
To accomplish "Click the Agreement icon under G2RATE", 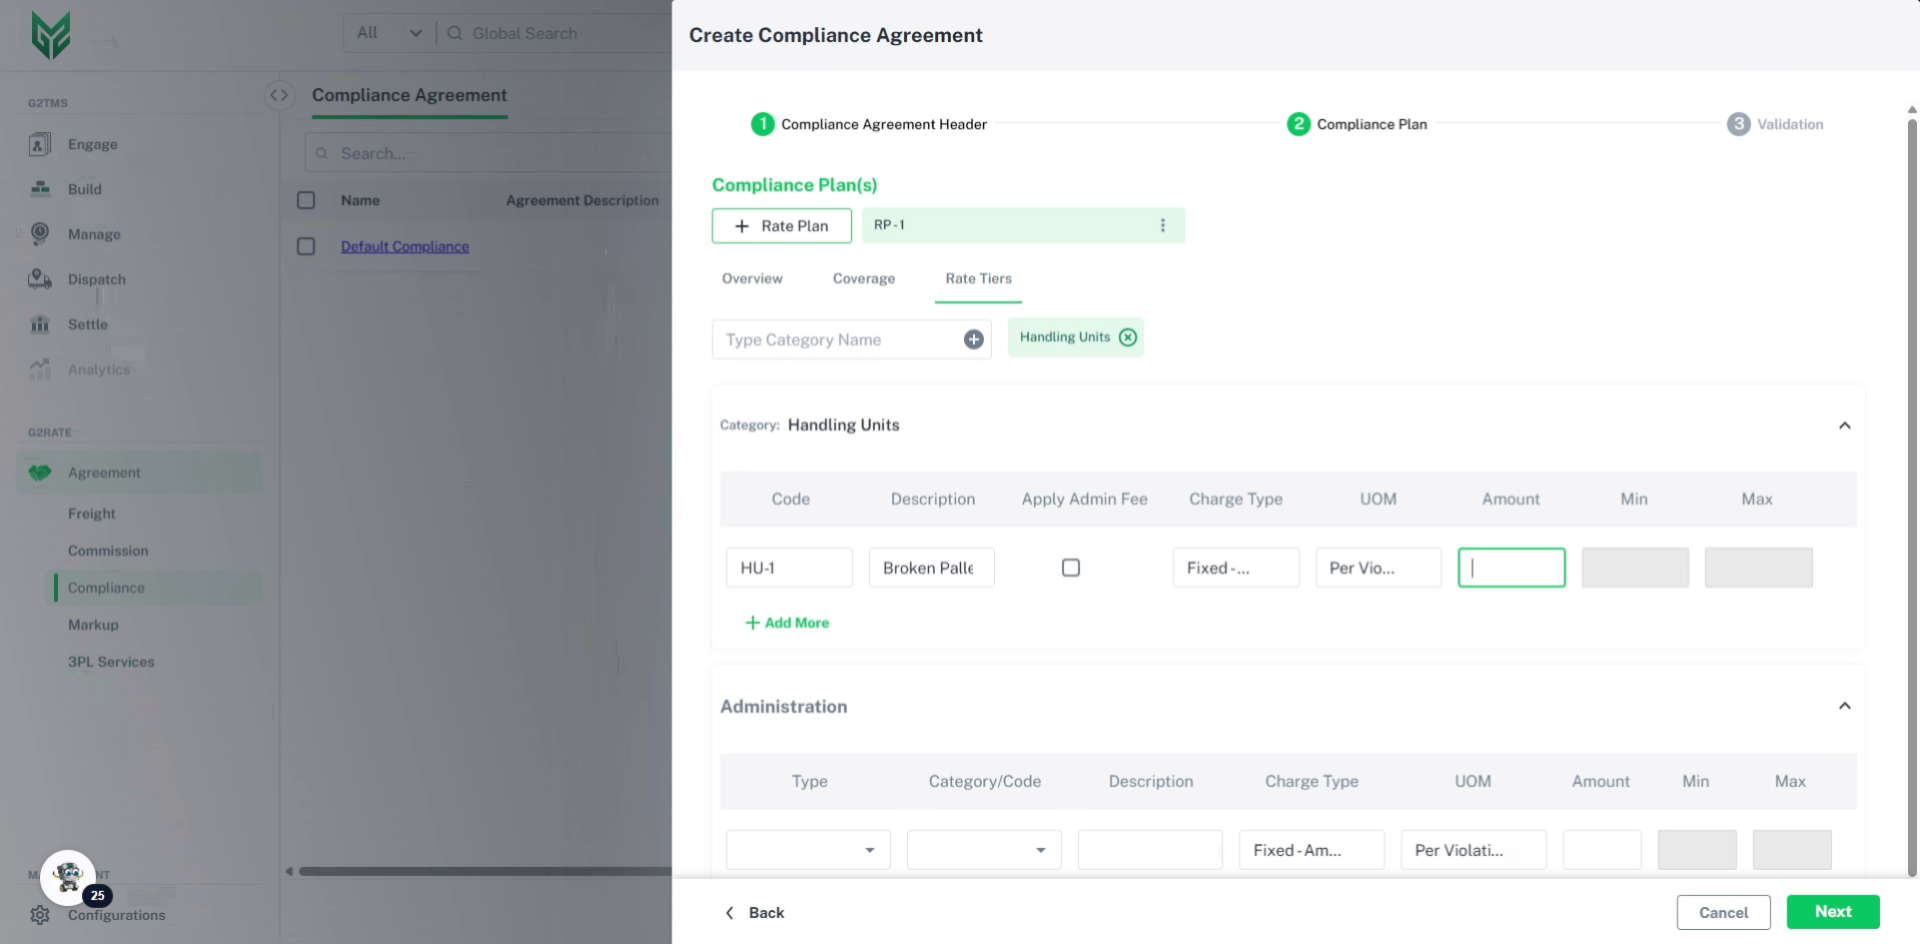I will click(x=40, y=472).
